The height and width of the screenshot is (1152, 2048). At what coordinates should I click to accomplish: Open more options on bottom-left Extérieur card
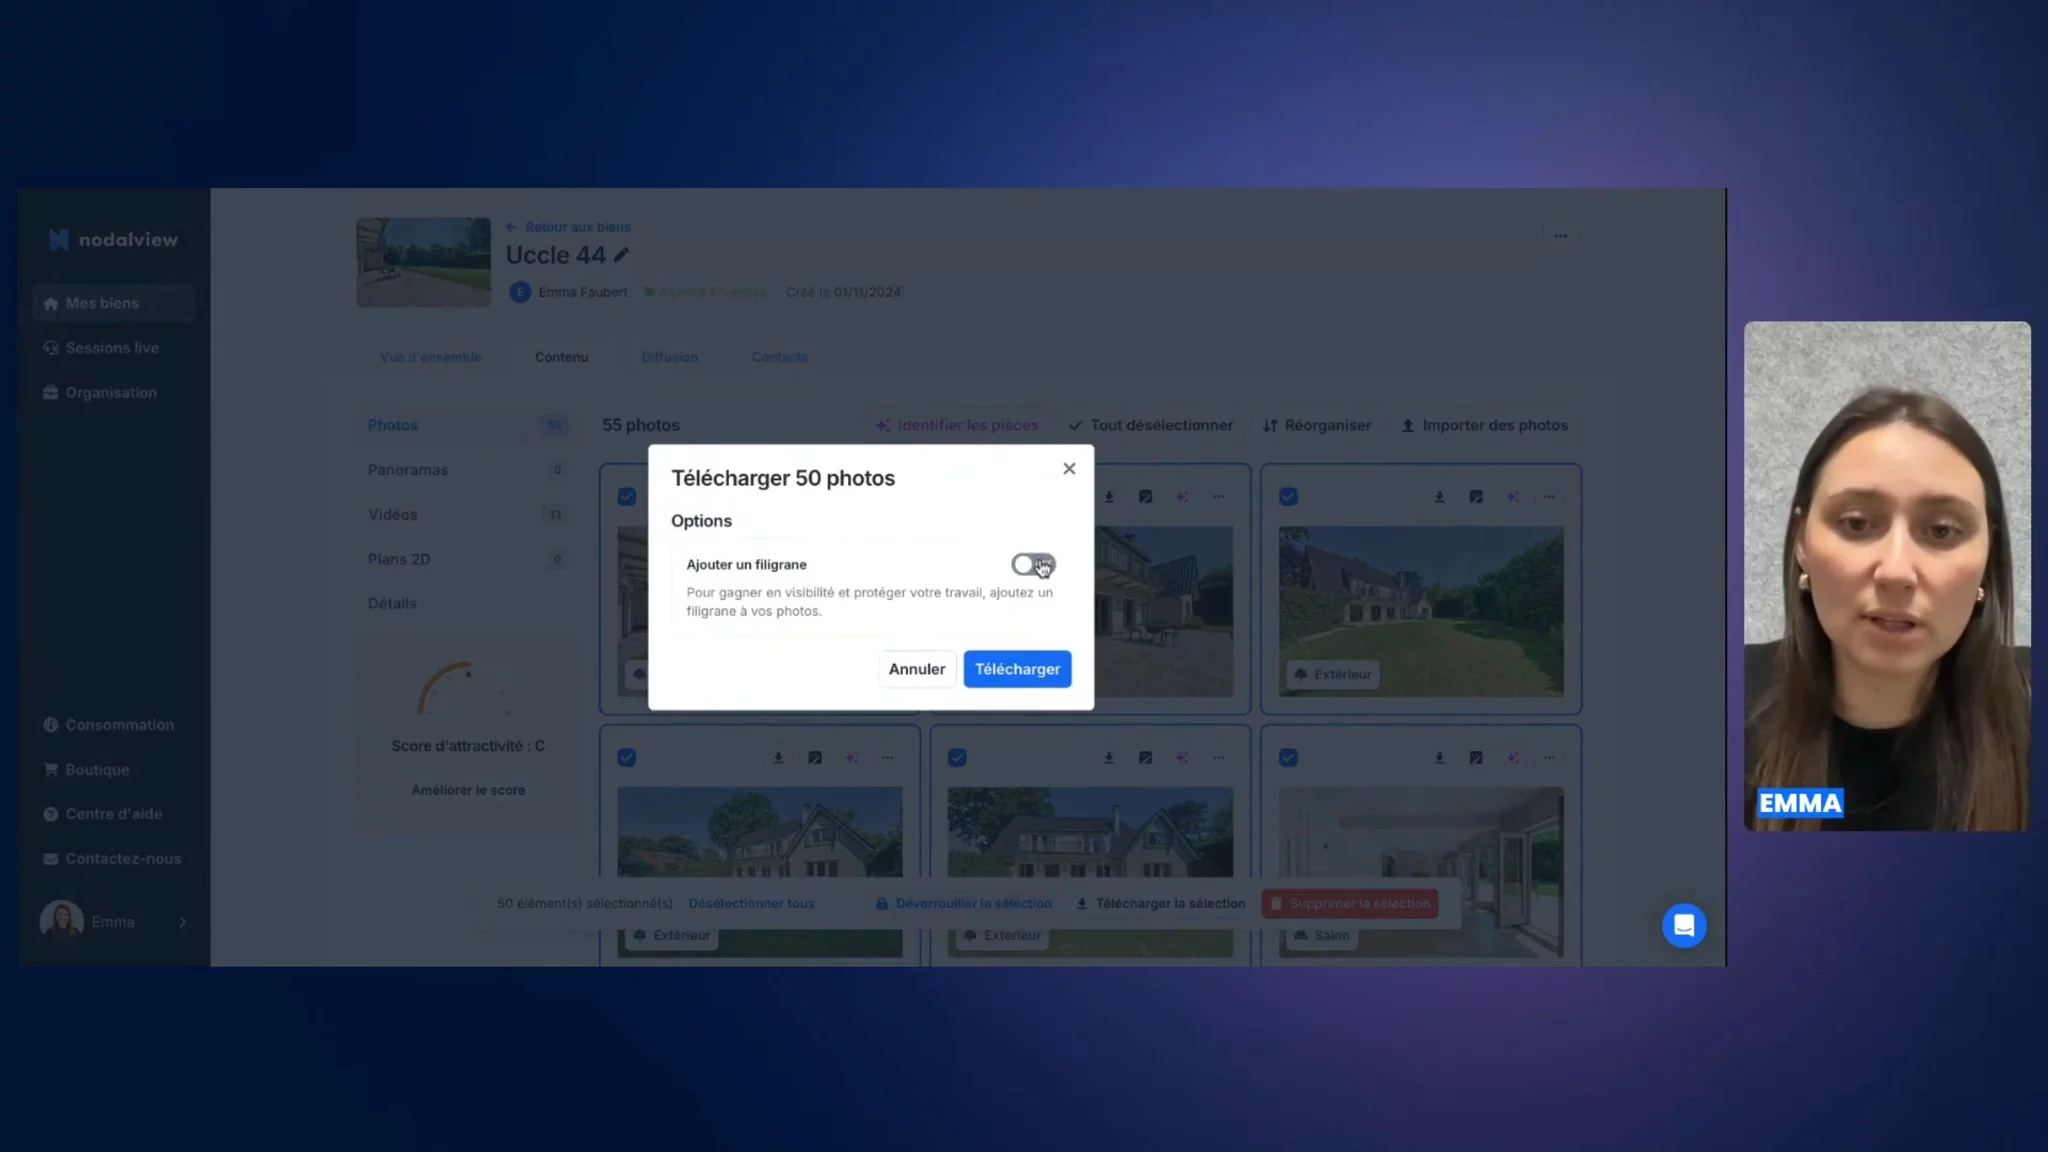[888, 758]
